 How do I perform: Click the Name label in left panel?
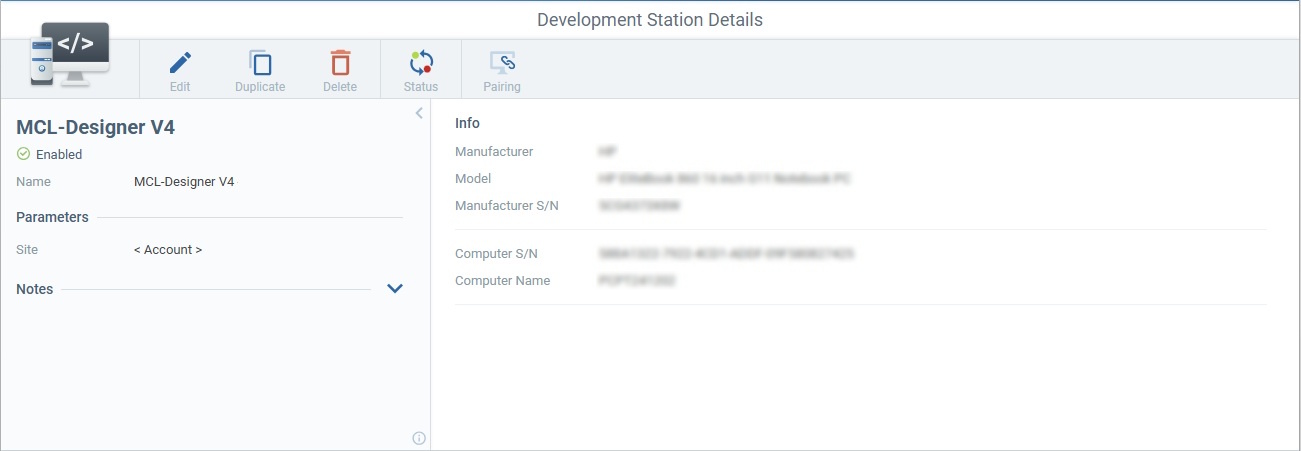[x=33, y=182]
